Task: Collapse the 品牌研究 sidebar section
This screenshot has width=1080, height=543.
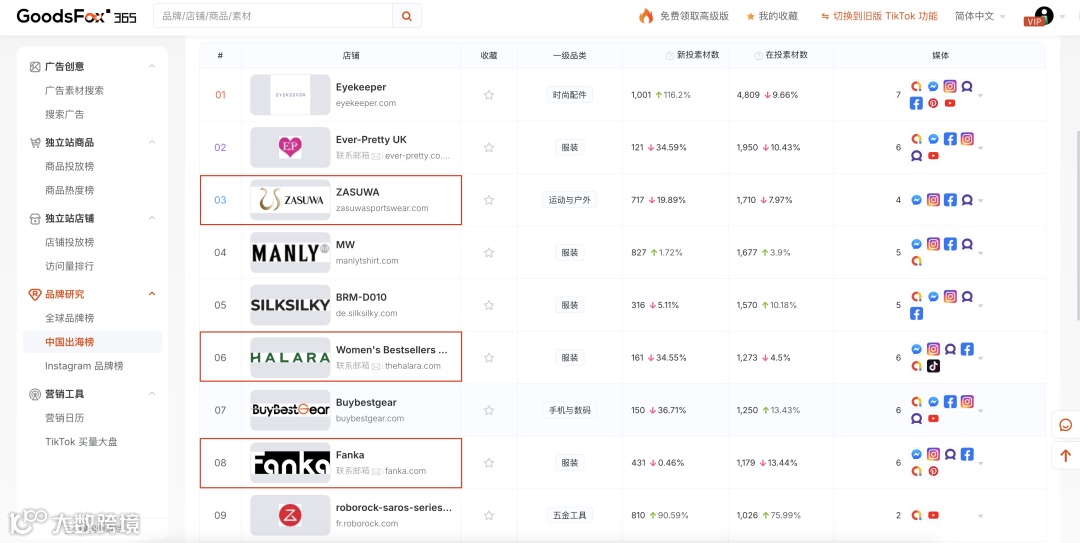Action: pyautogui.click(x=152, y=294)
